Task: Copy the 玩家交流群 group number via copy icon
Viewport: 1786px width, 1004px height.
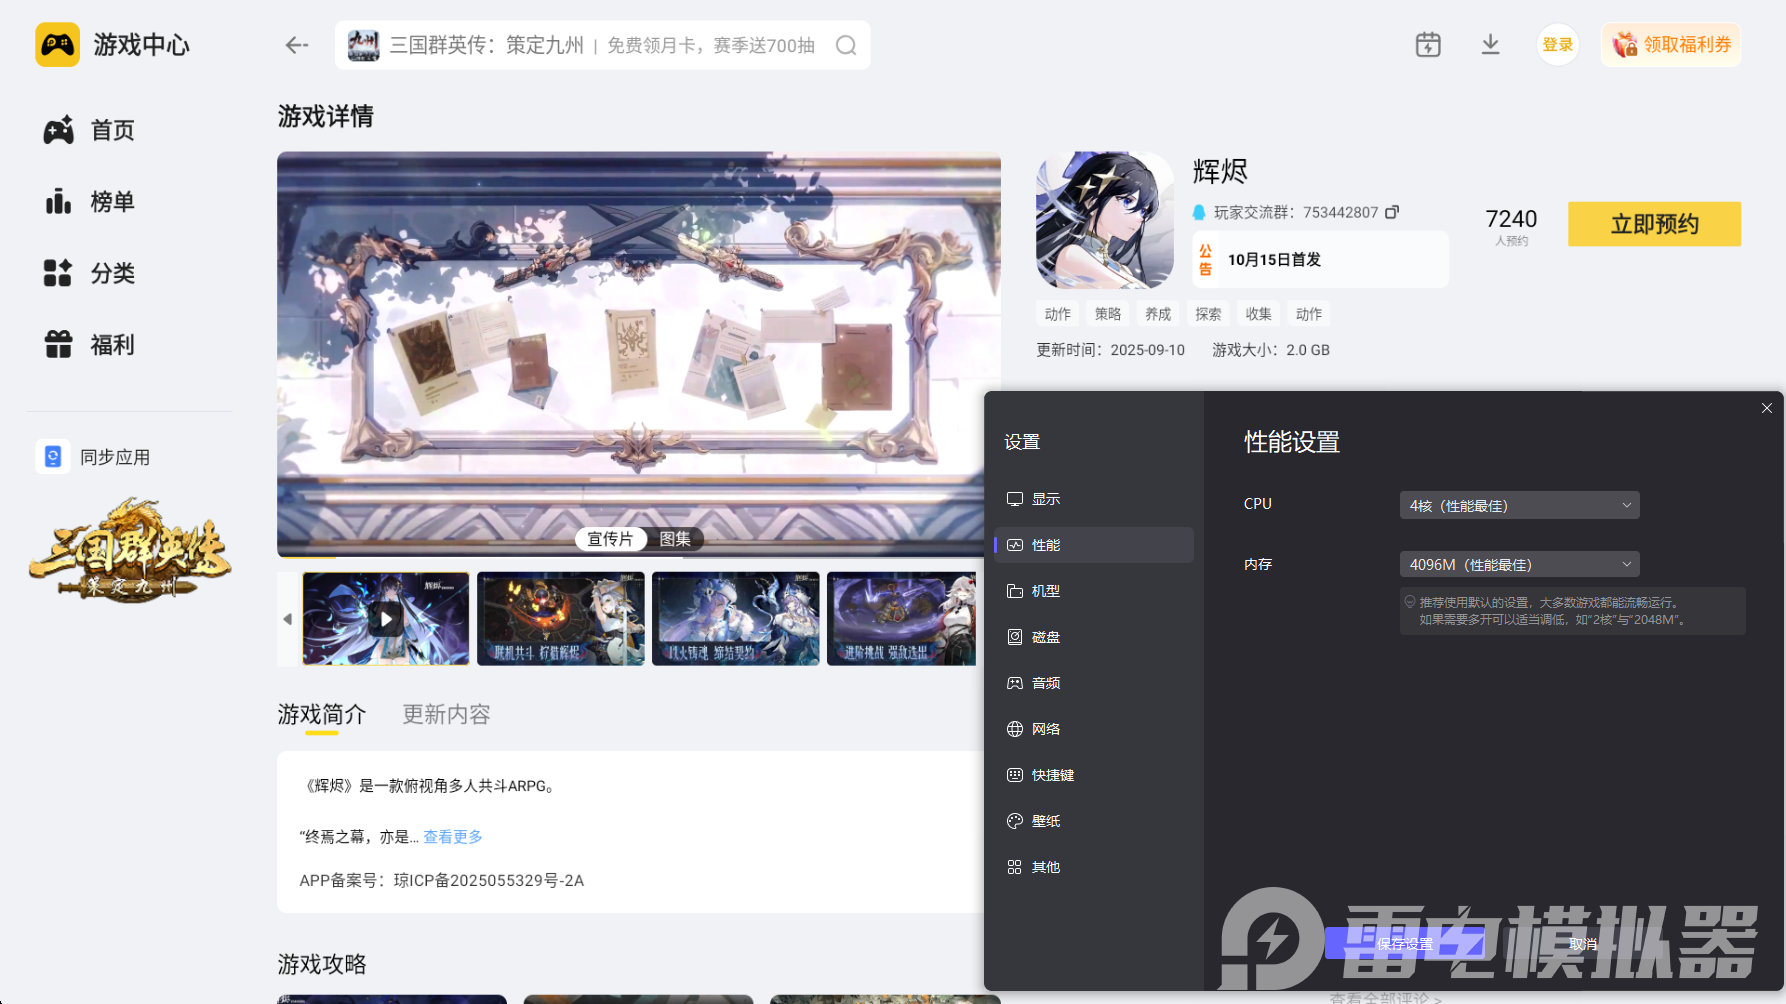Action: click(1393, 212)
